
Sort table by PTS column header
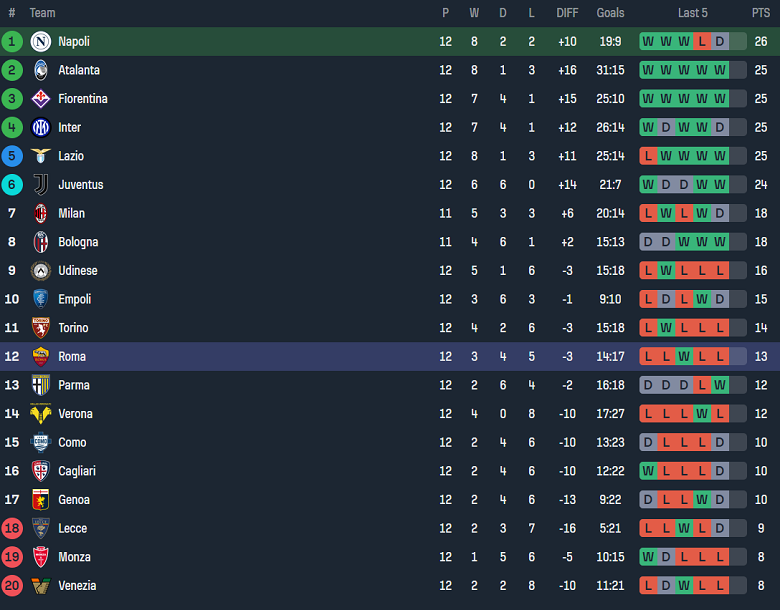click(x=761, y=13)
